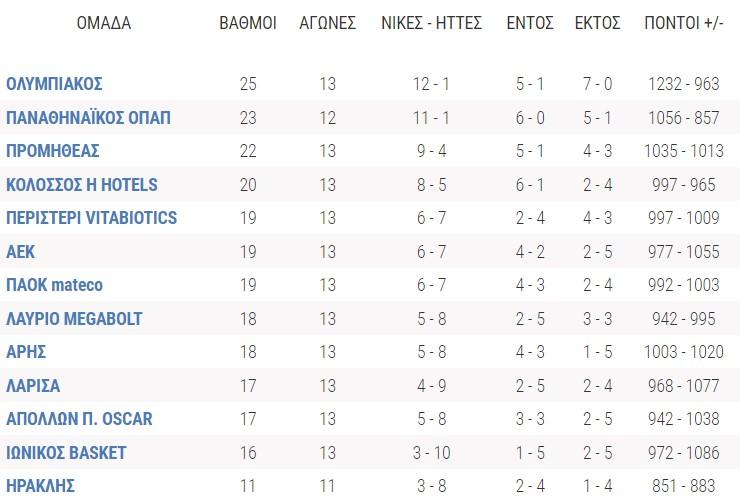Click the ΗΡΑΚΛΗΣ team name
The image size is (740, 500).
tap(40, 486)
